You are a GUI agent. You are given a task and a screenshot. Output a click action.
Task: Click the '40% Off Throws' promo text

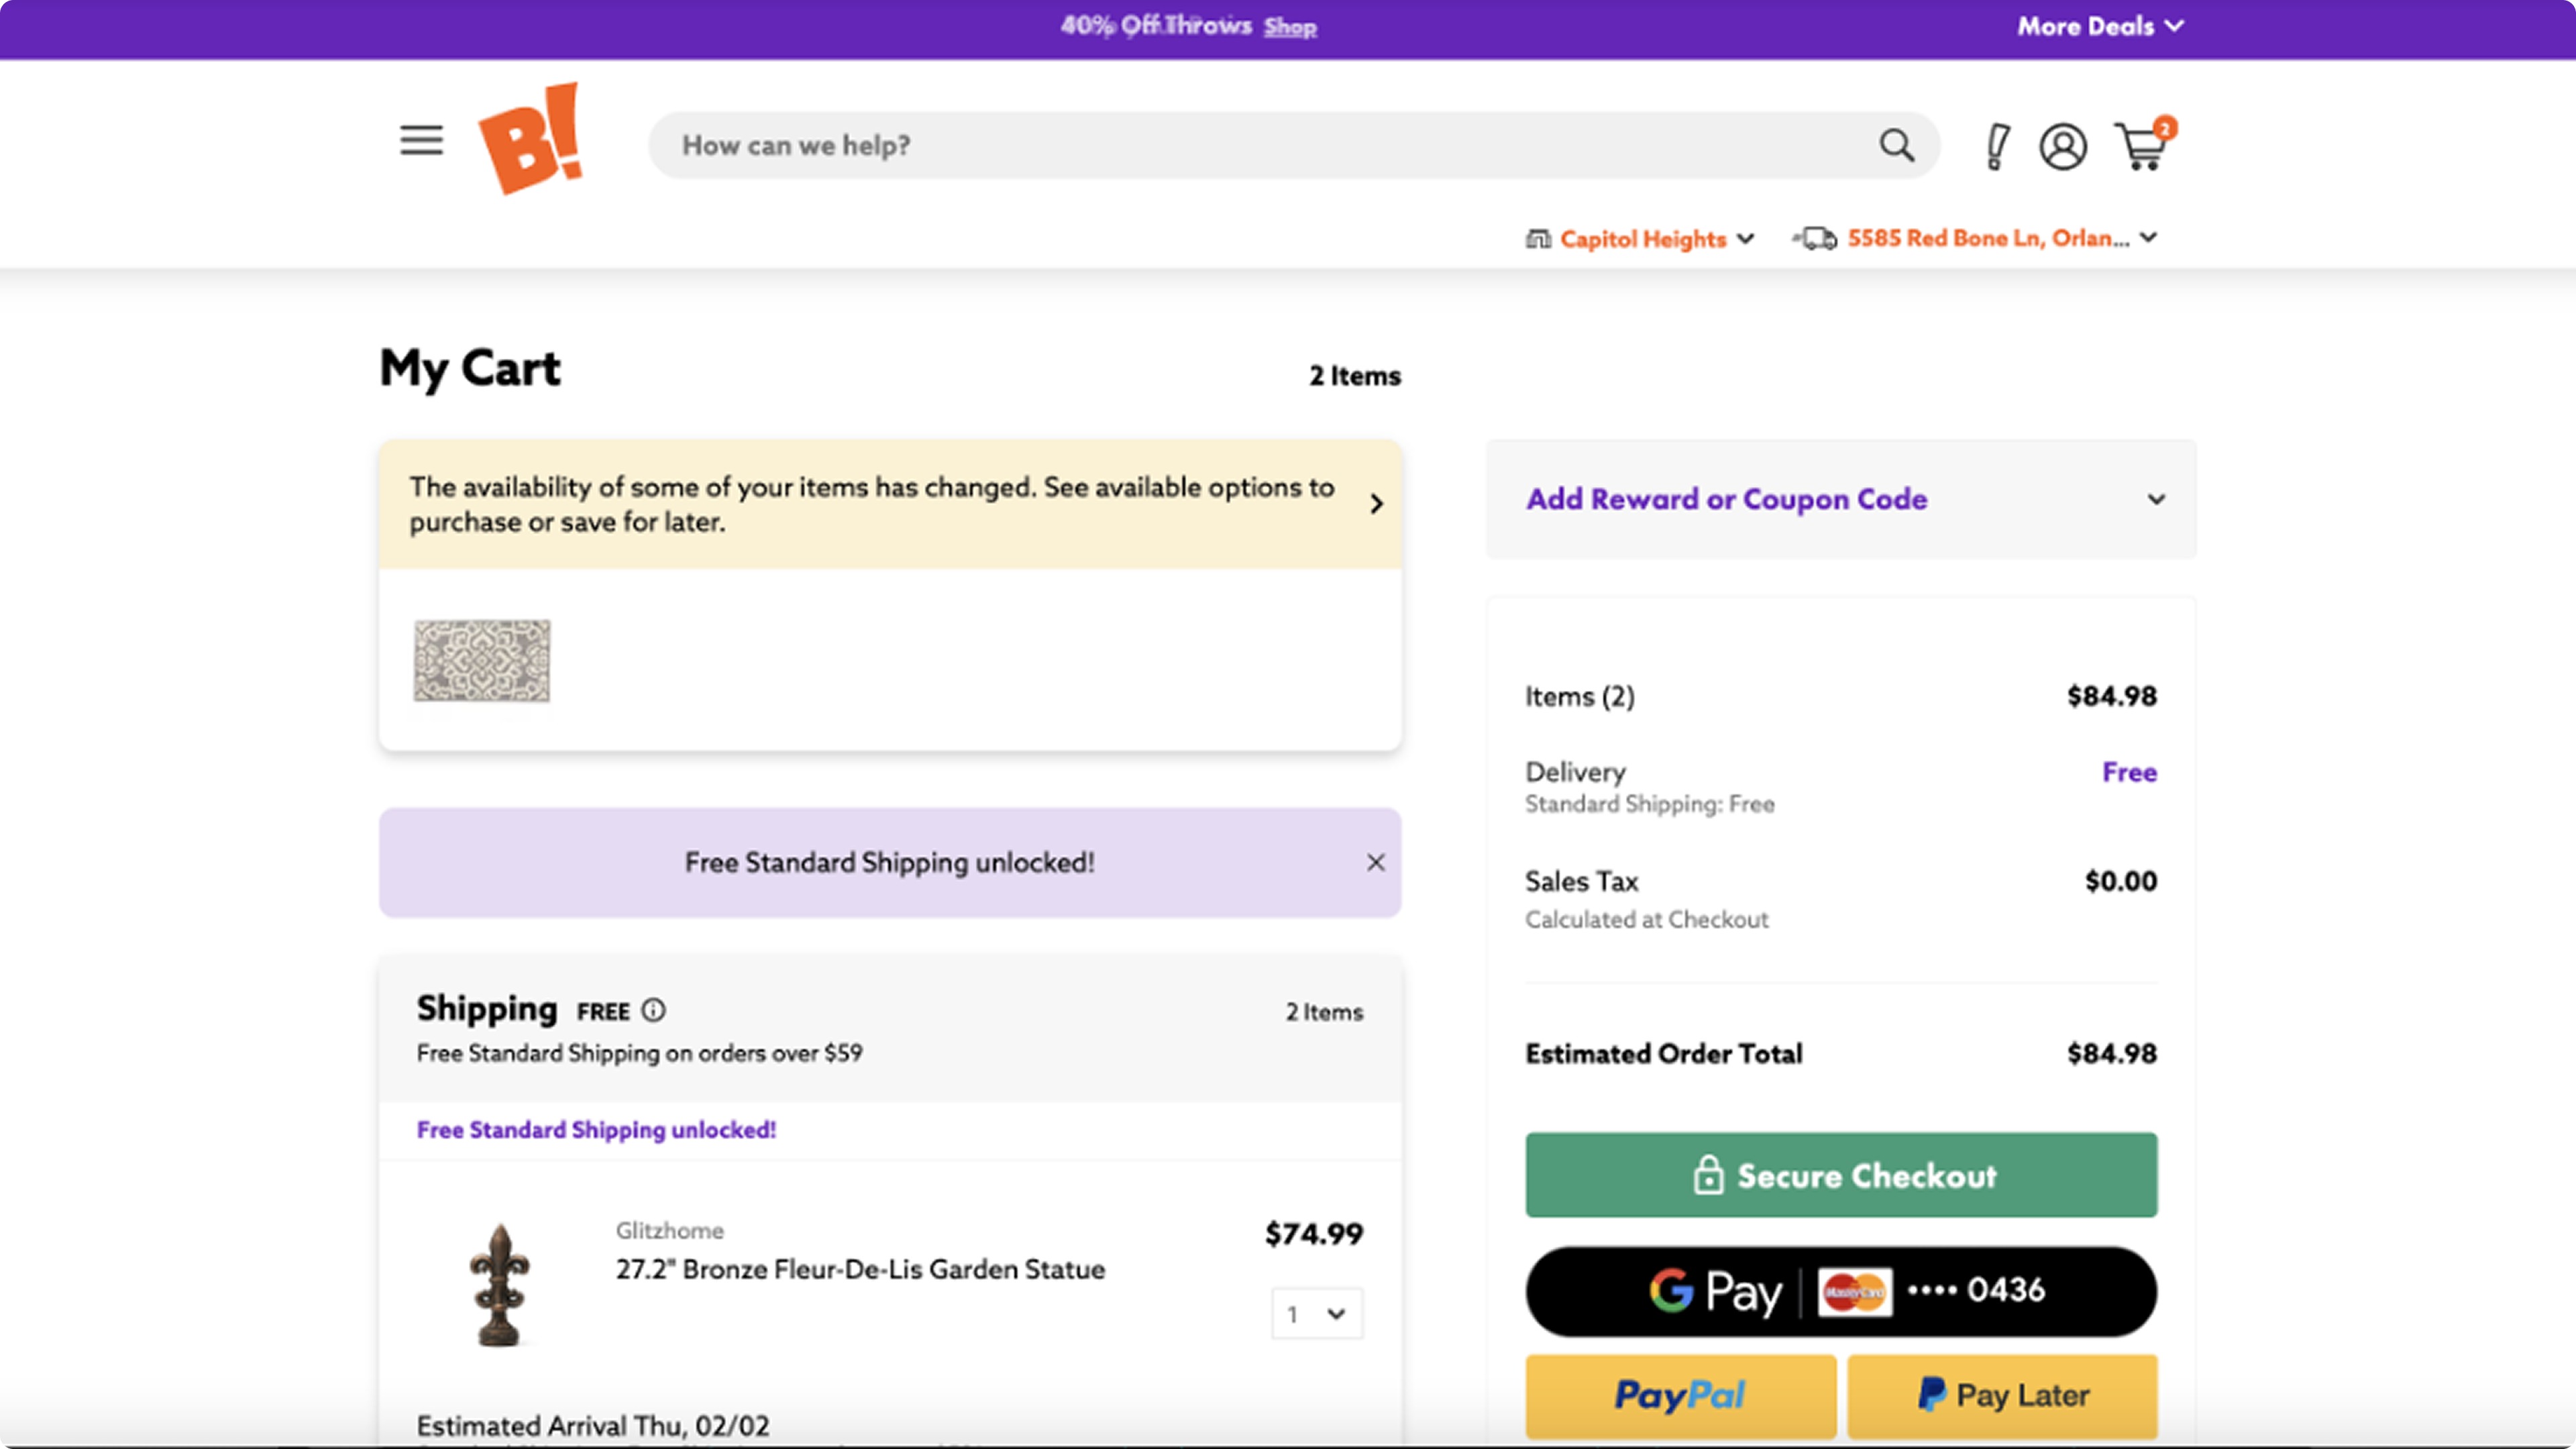1156,26
